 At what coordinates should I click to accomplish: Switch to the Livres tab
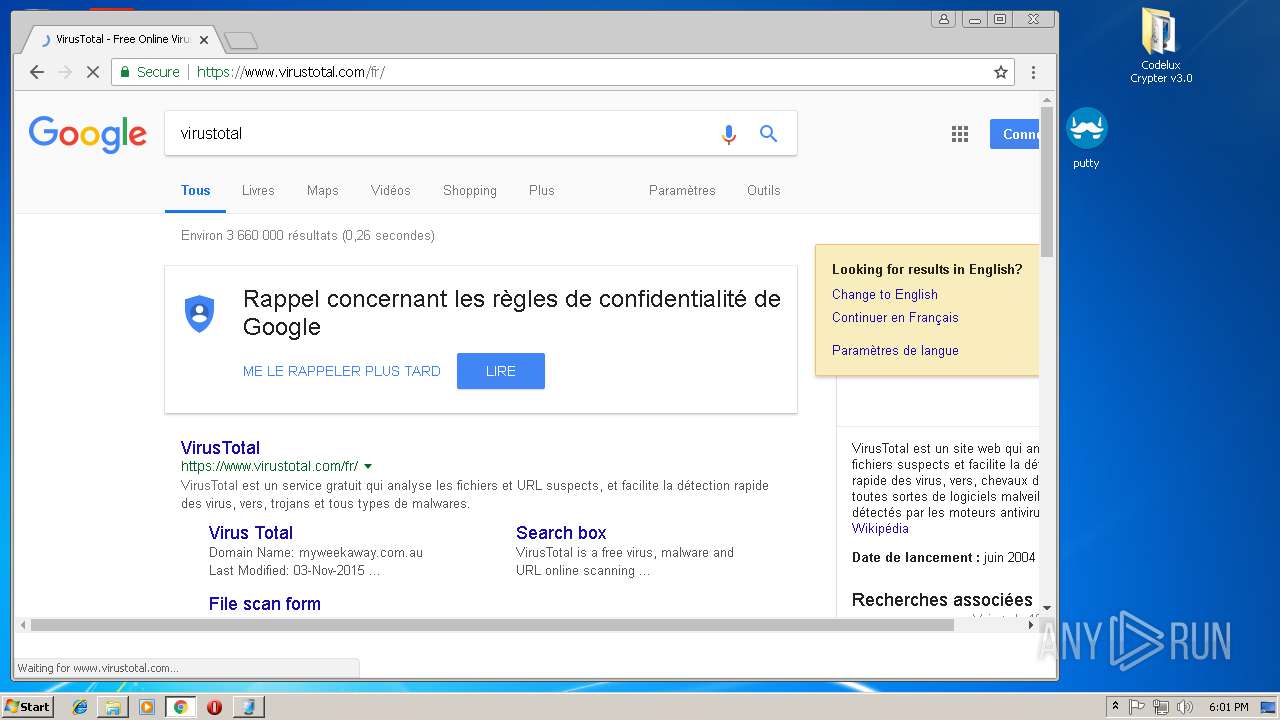click(258, 190)
